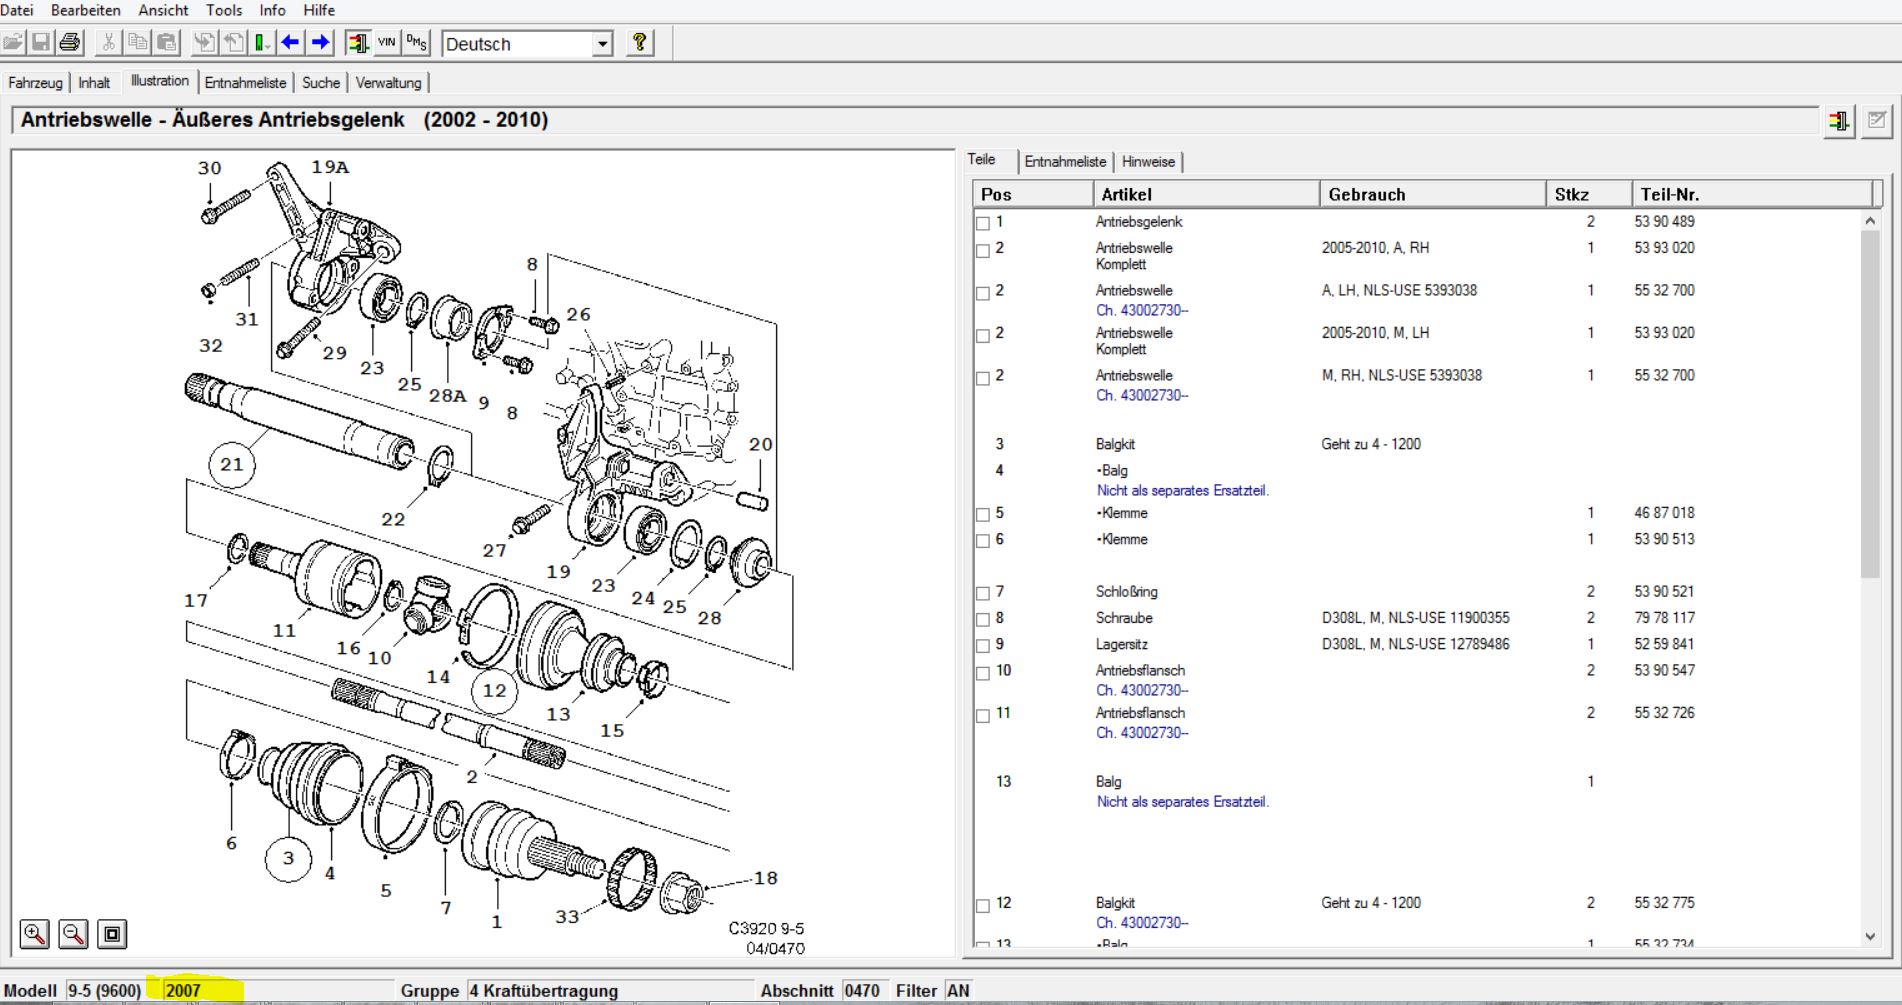This screenshot has height=1005, width=1902.
Task: Click the printer icon in toolbar
Action: 69,43
